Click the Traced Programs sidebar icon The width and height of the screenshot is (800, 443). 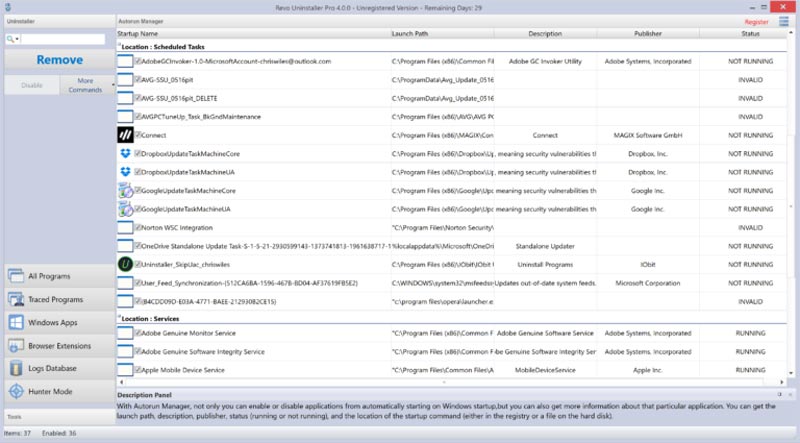click(16, 299)
